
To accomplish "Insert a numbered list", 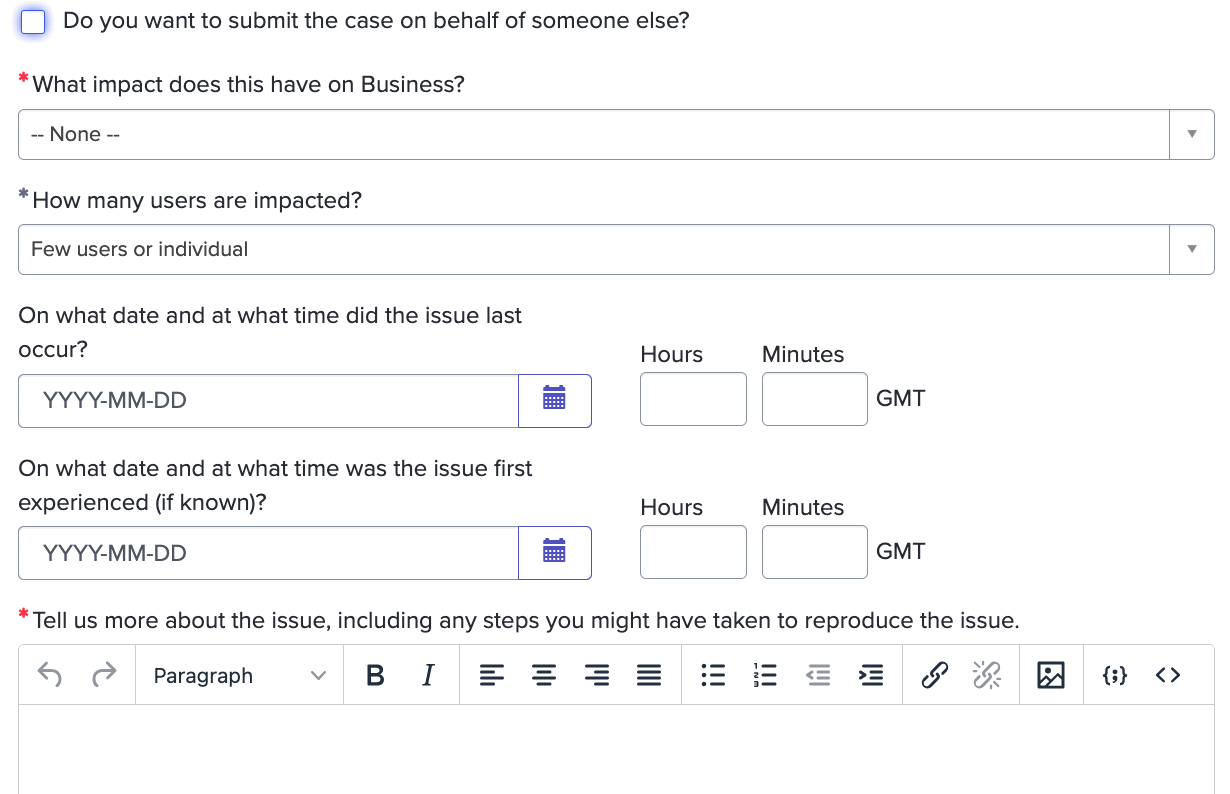I will (765, 676).
